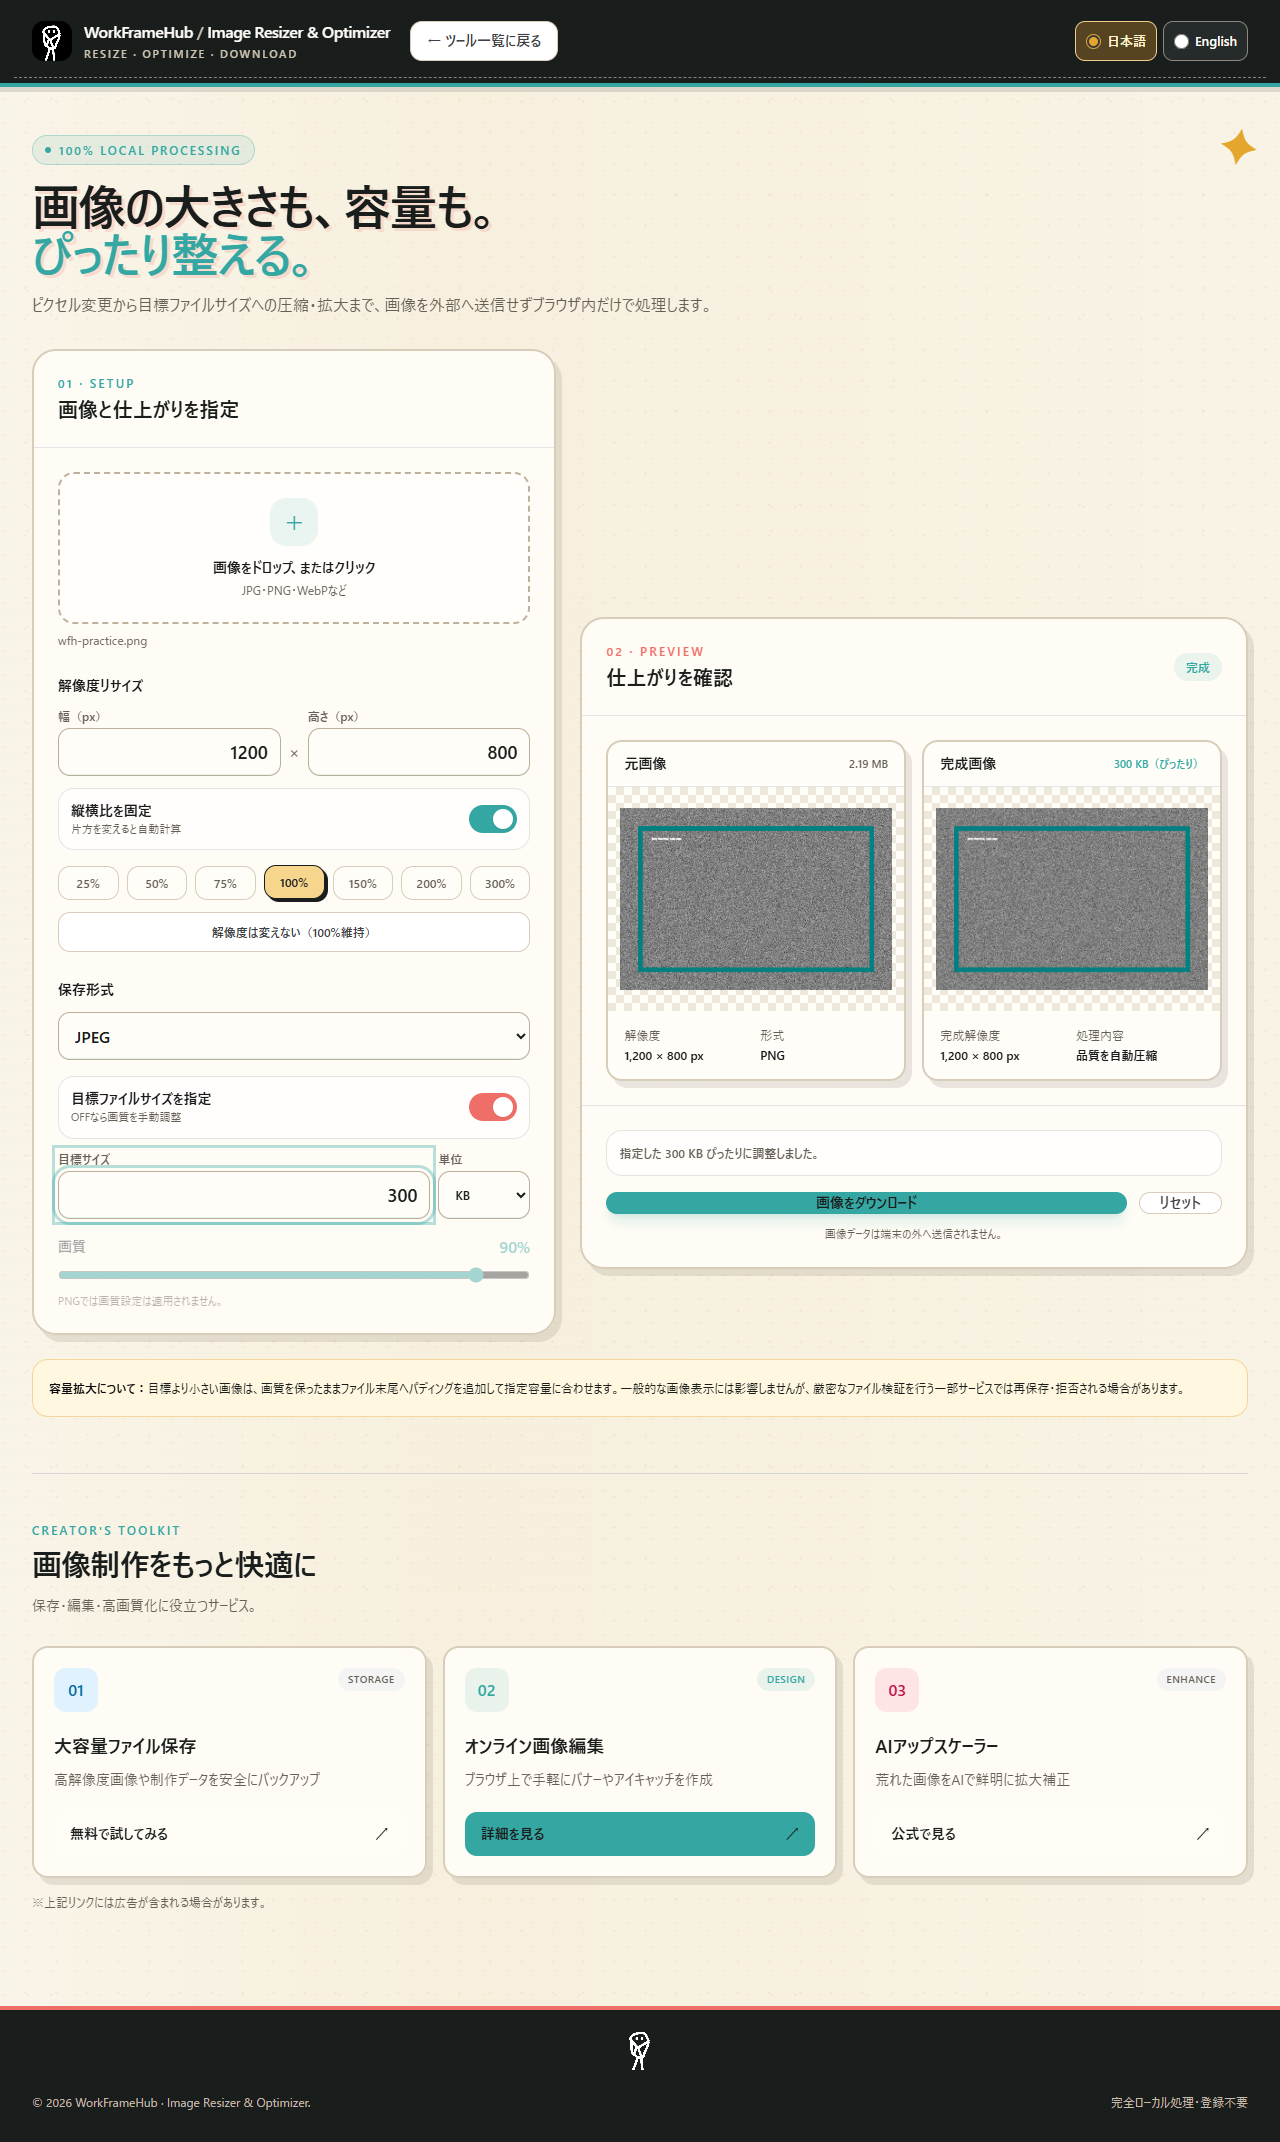The width and height of the screenshot is (1280, 2142).
Task: Click arrow icon on 詳細を見る button
Action: (x=792, y=1833)
